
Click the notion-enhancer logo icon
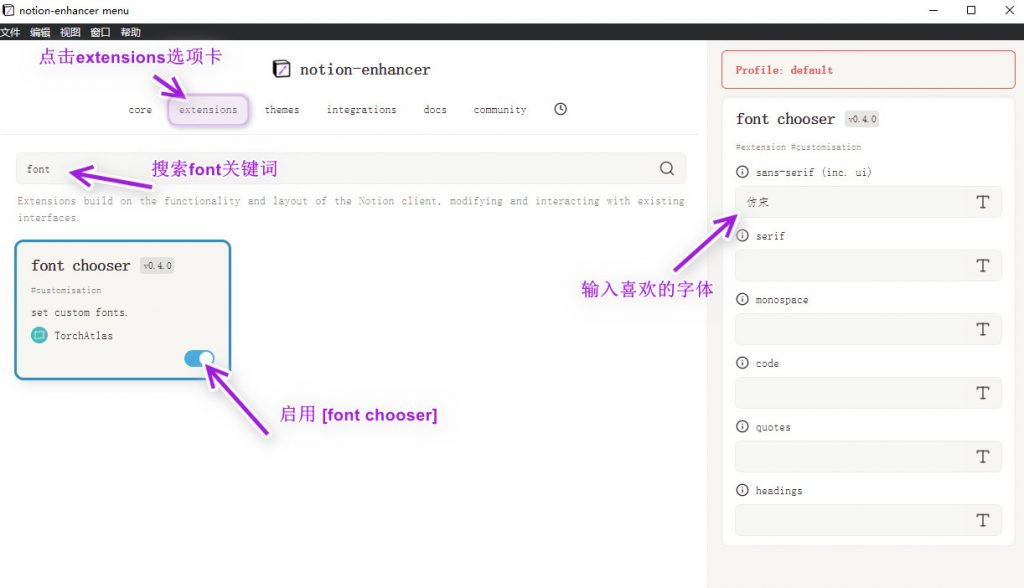point(281,68)
